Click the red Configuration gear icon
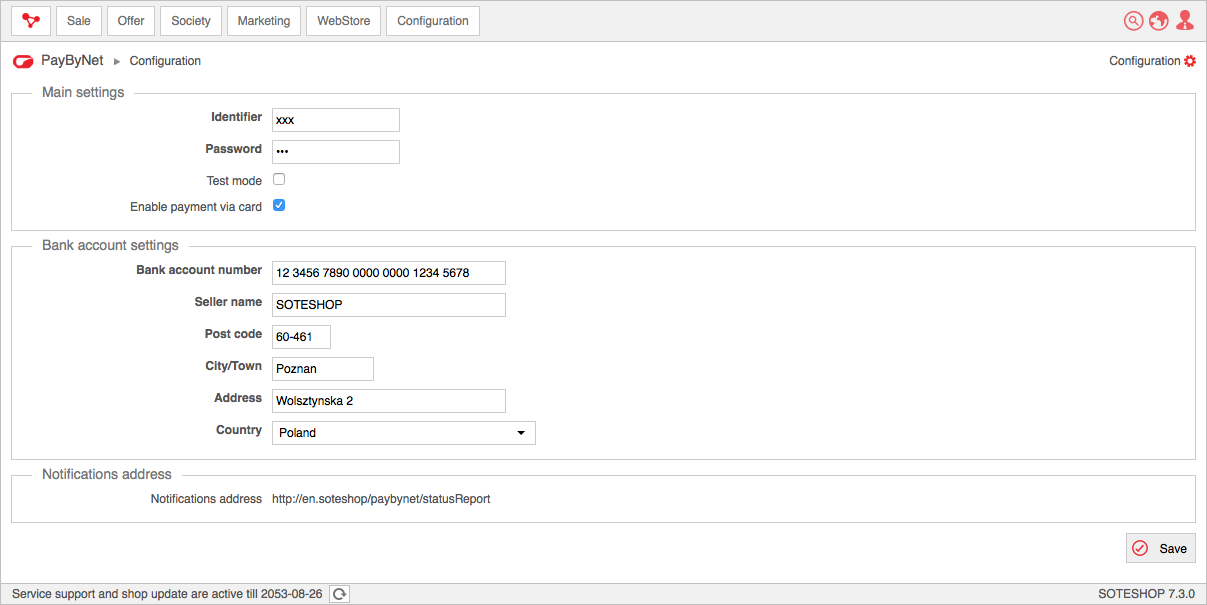Screen dimensions: 1207x605 [1190, 61]
